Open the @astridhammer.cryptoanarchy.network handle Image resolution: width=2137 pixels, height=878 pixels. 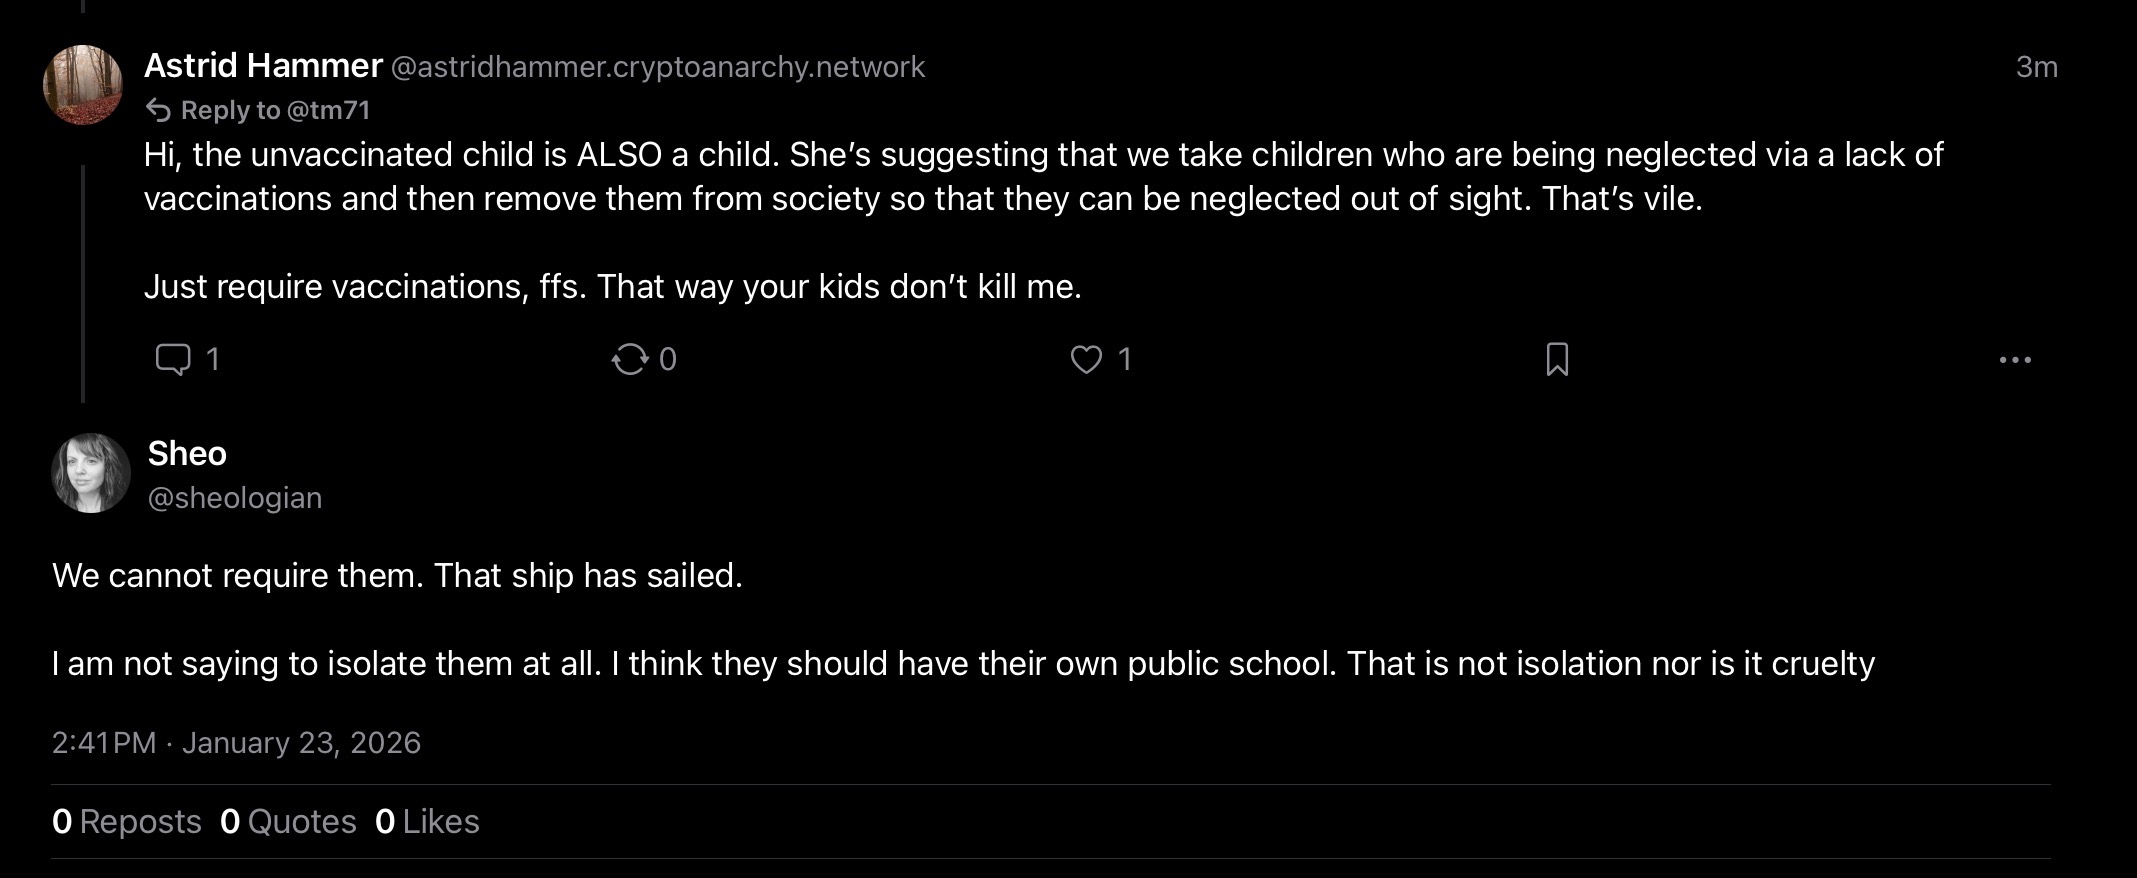pyautogui.click(x=657, y=67)
